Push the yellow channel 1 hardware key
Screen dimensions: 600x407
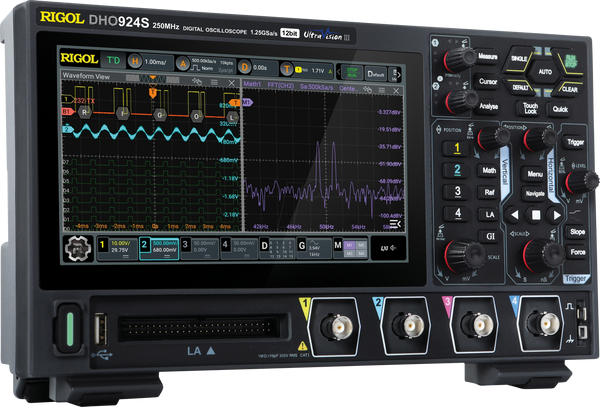pos(457,148)
